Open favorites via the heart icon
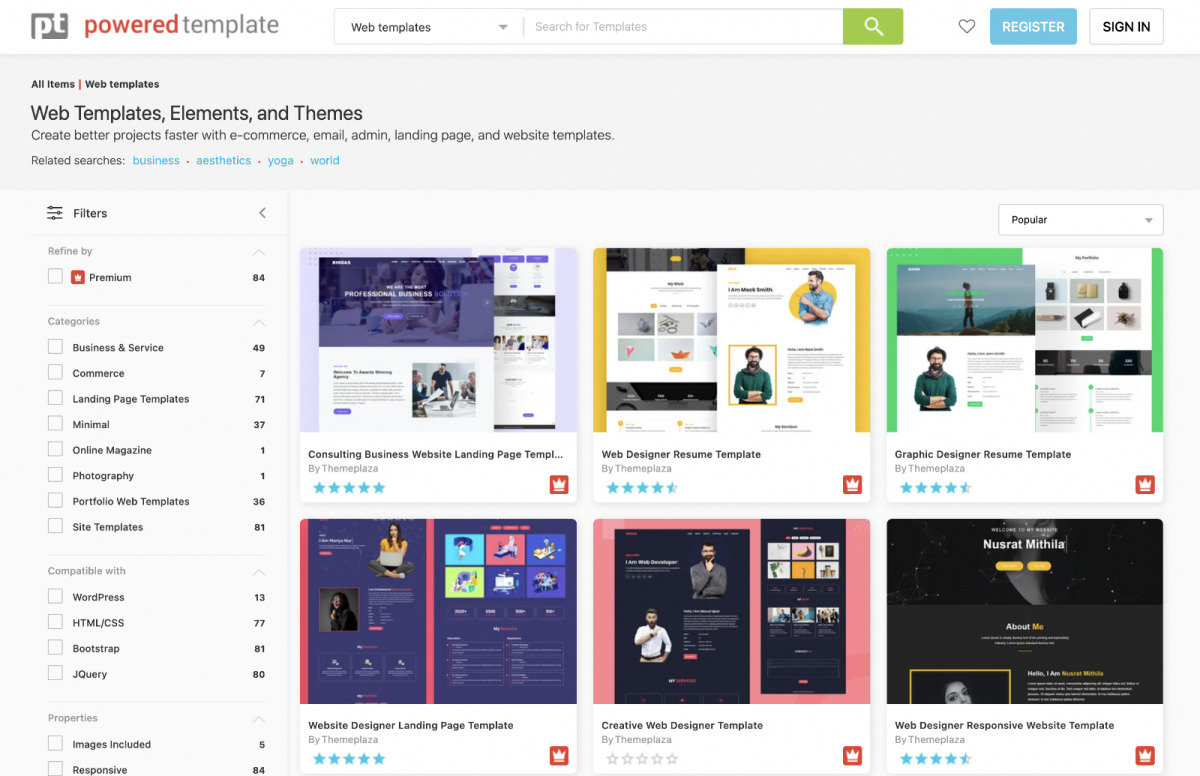Image resolution: width=1200 pixels, height=776 pixels. coord(966,27)
